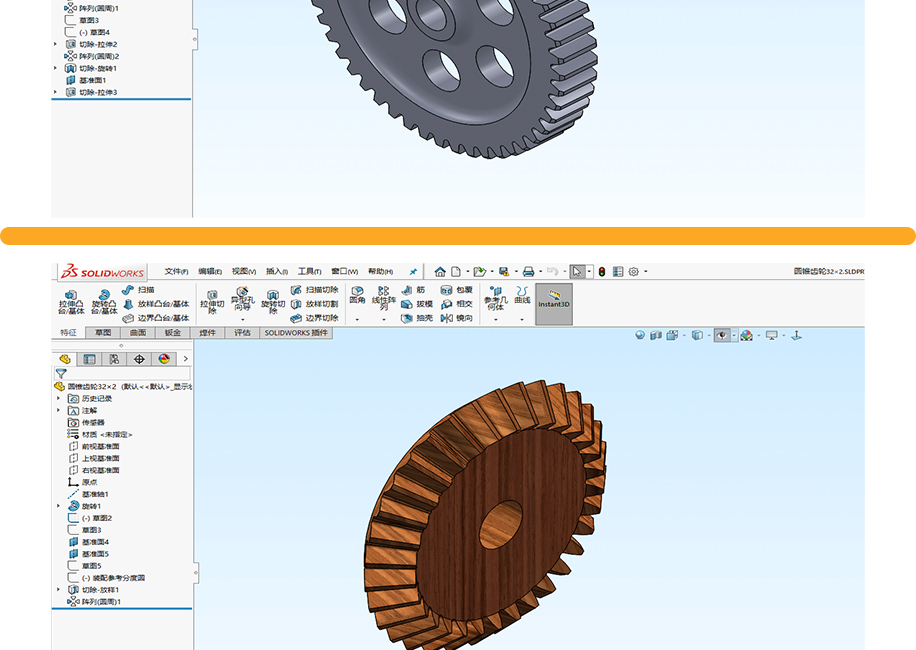This screenshot has height=650, width=916.
Task: Save the document with the disk icon
Action: click(504, 272)
